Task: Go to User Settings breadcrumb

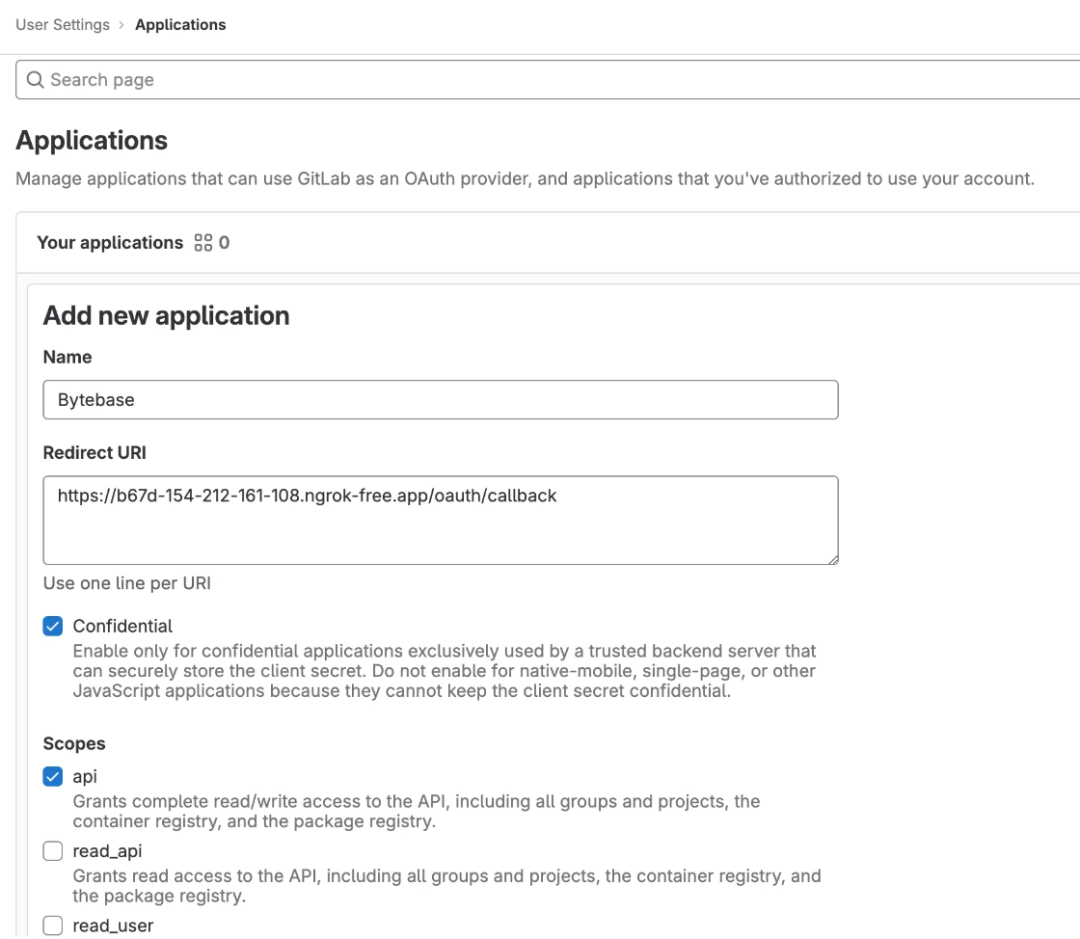Action: 63,25
